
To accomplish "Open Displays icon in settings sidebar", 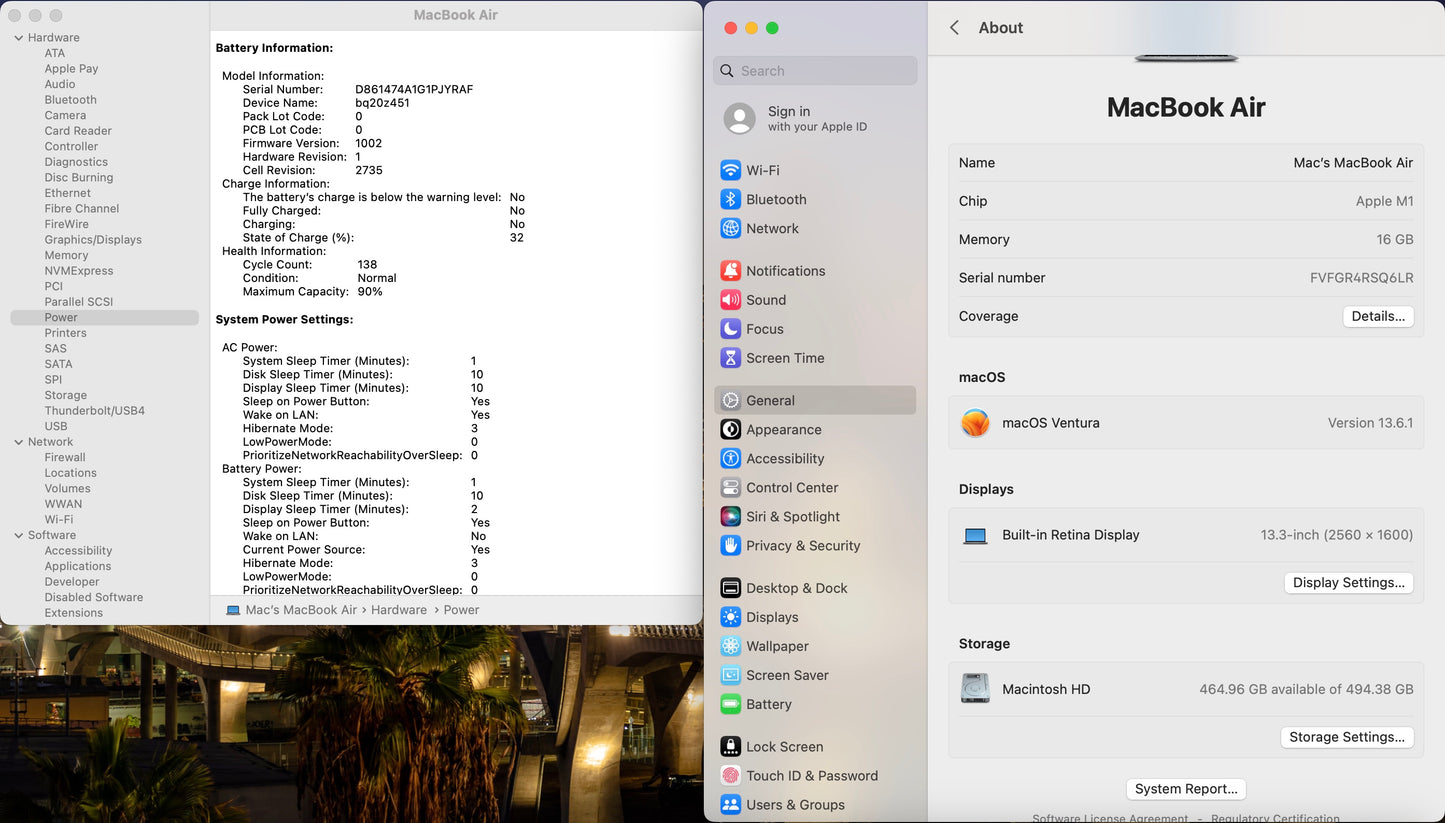I will 731,617.
